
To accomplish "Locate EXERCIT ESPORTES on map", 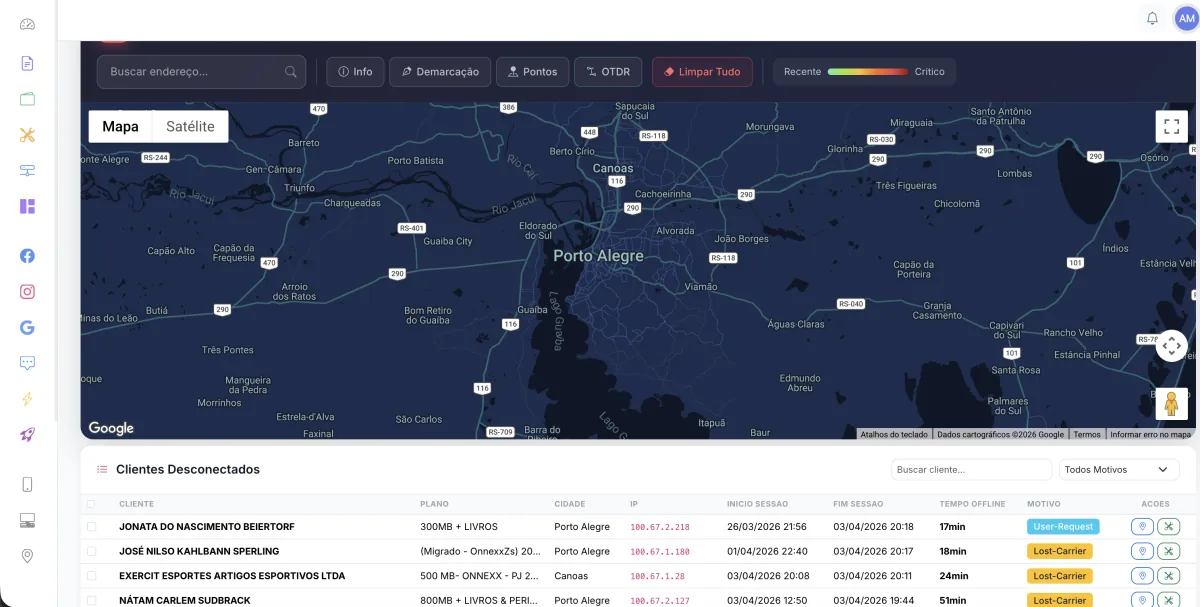I will pyautogui.click(x=1143, y=576).
